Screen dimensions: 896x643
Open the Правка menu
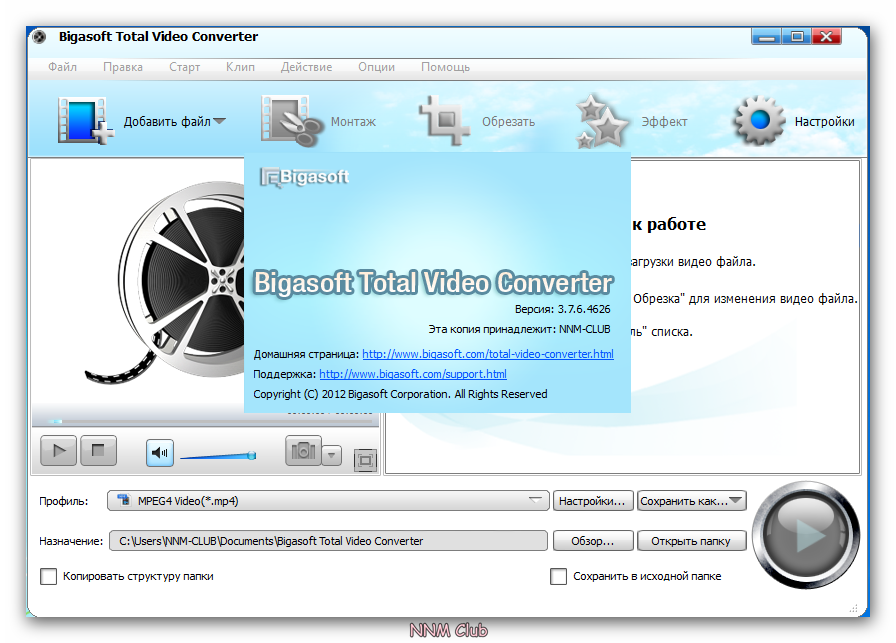point(123,67)
